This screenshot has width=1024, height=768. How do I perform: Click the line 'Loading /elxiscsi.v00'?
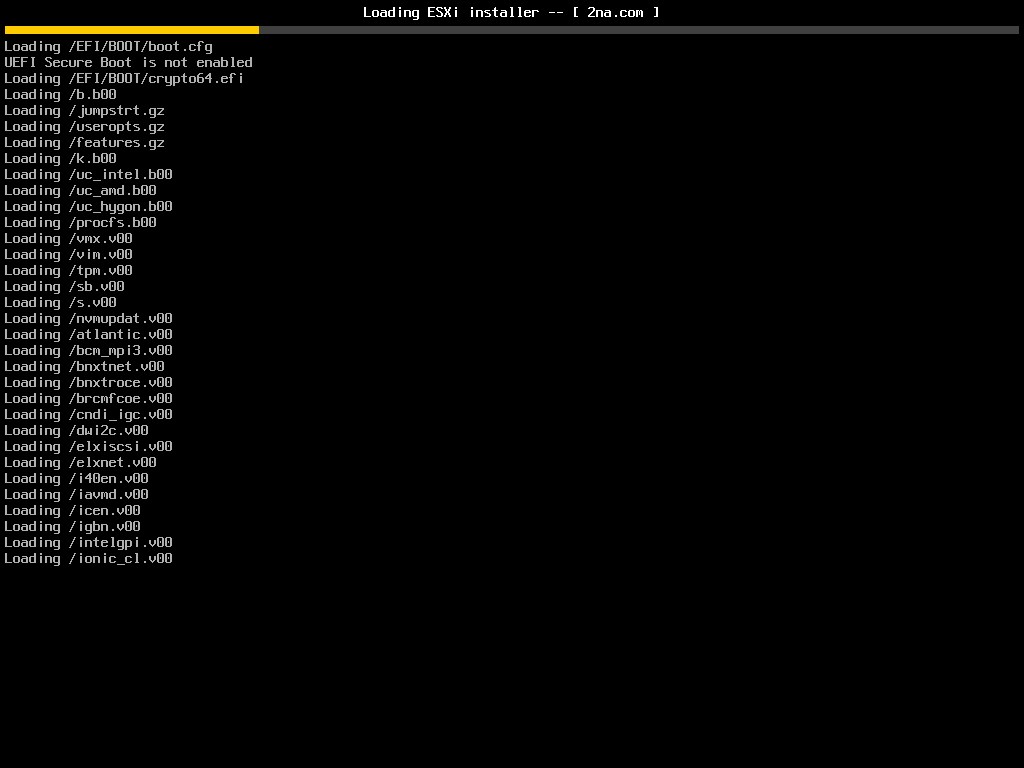pos(89,447)
